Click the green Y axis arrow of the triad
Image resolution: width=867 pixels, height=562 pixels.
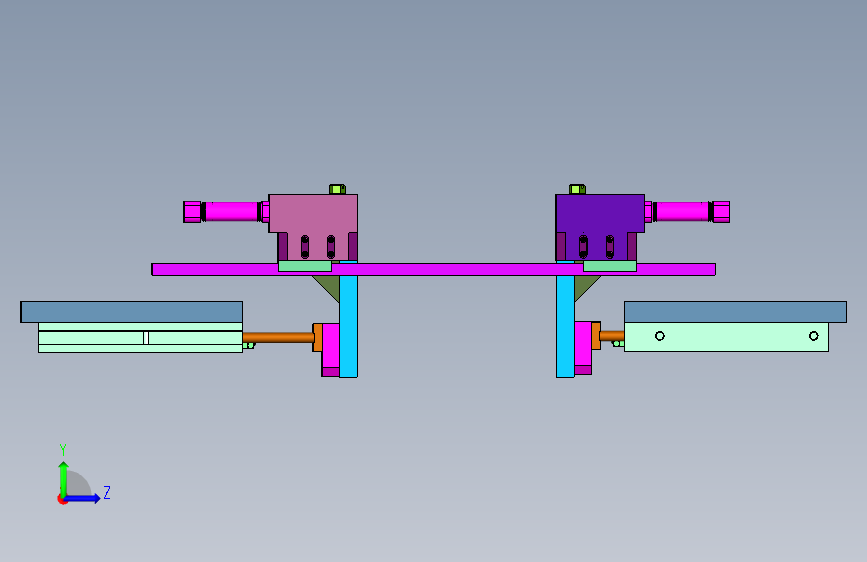click(x=64, y=478)
